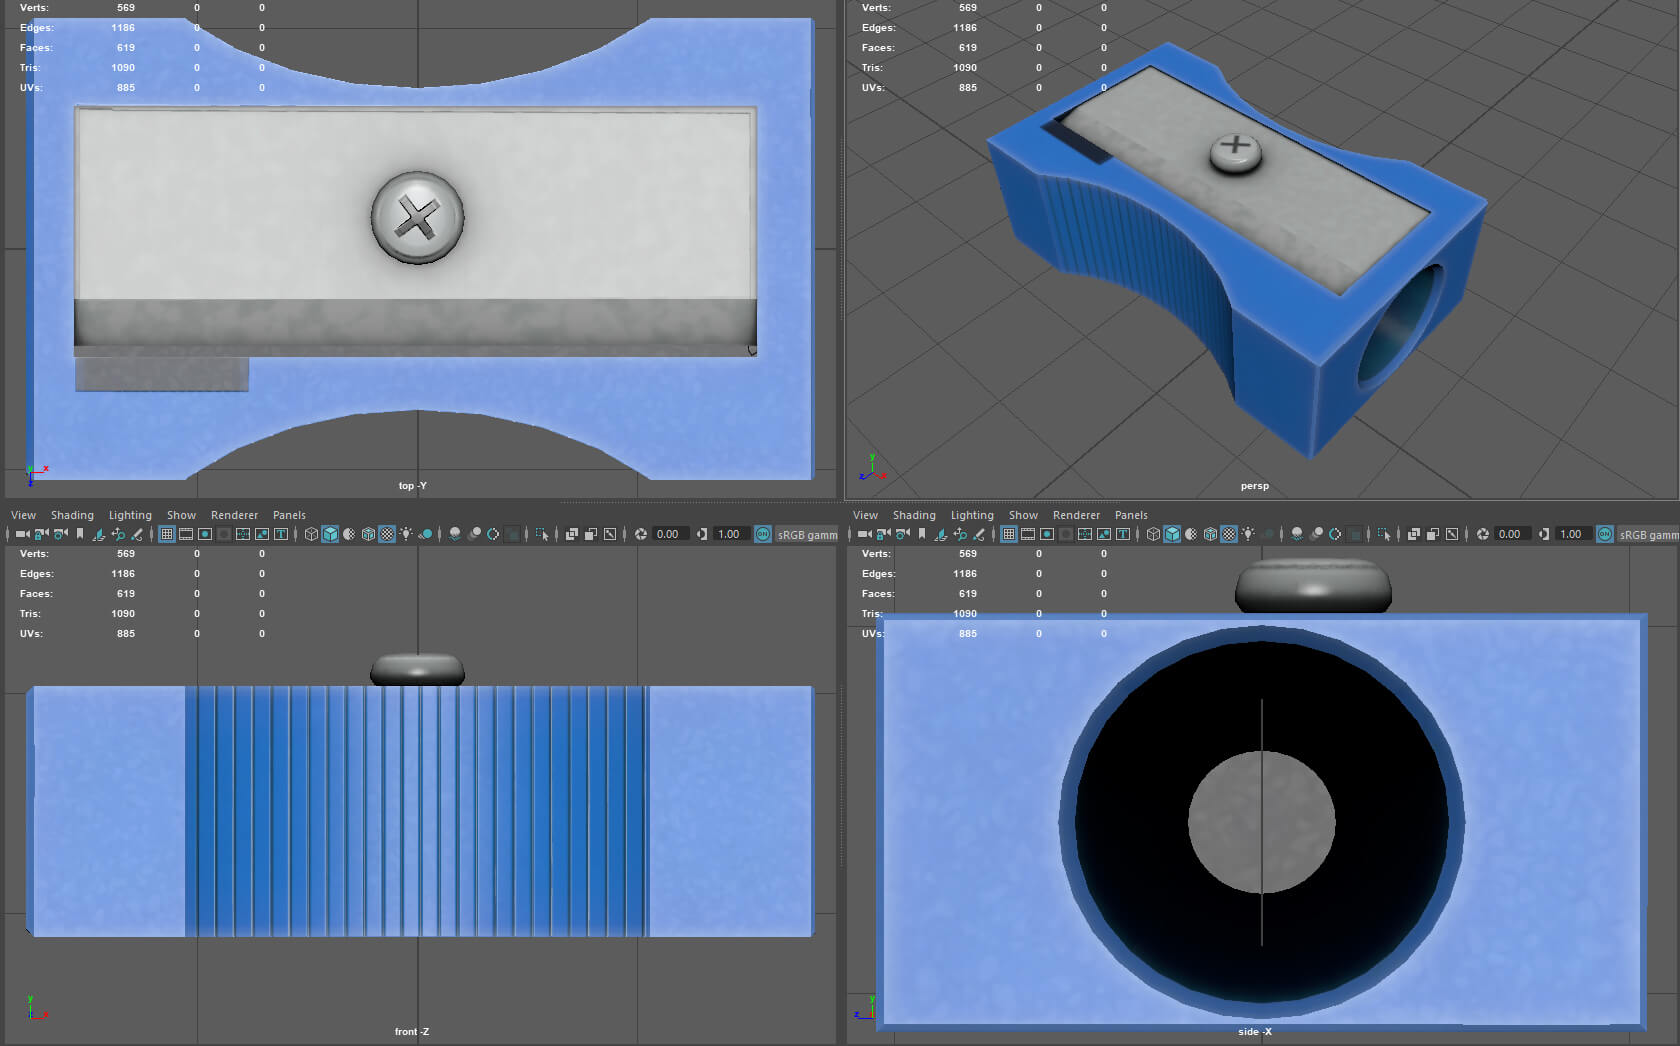1680x1046 pixels.
Task: Click Grease Pencil icon in front -Z panel
Action: (x=137, y=534)
